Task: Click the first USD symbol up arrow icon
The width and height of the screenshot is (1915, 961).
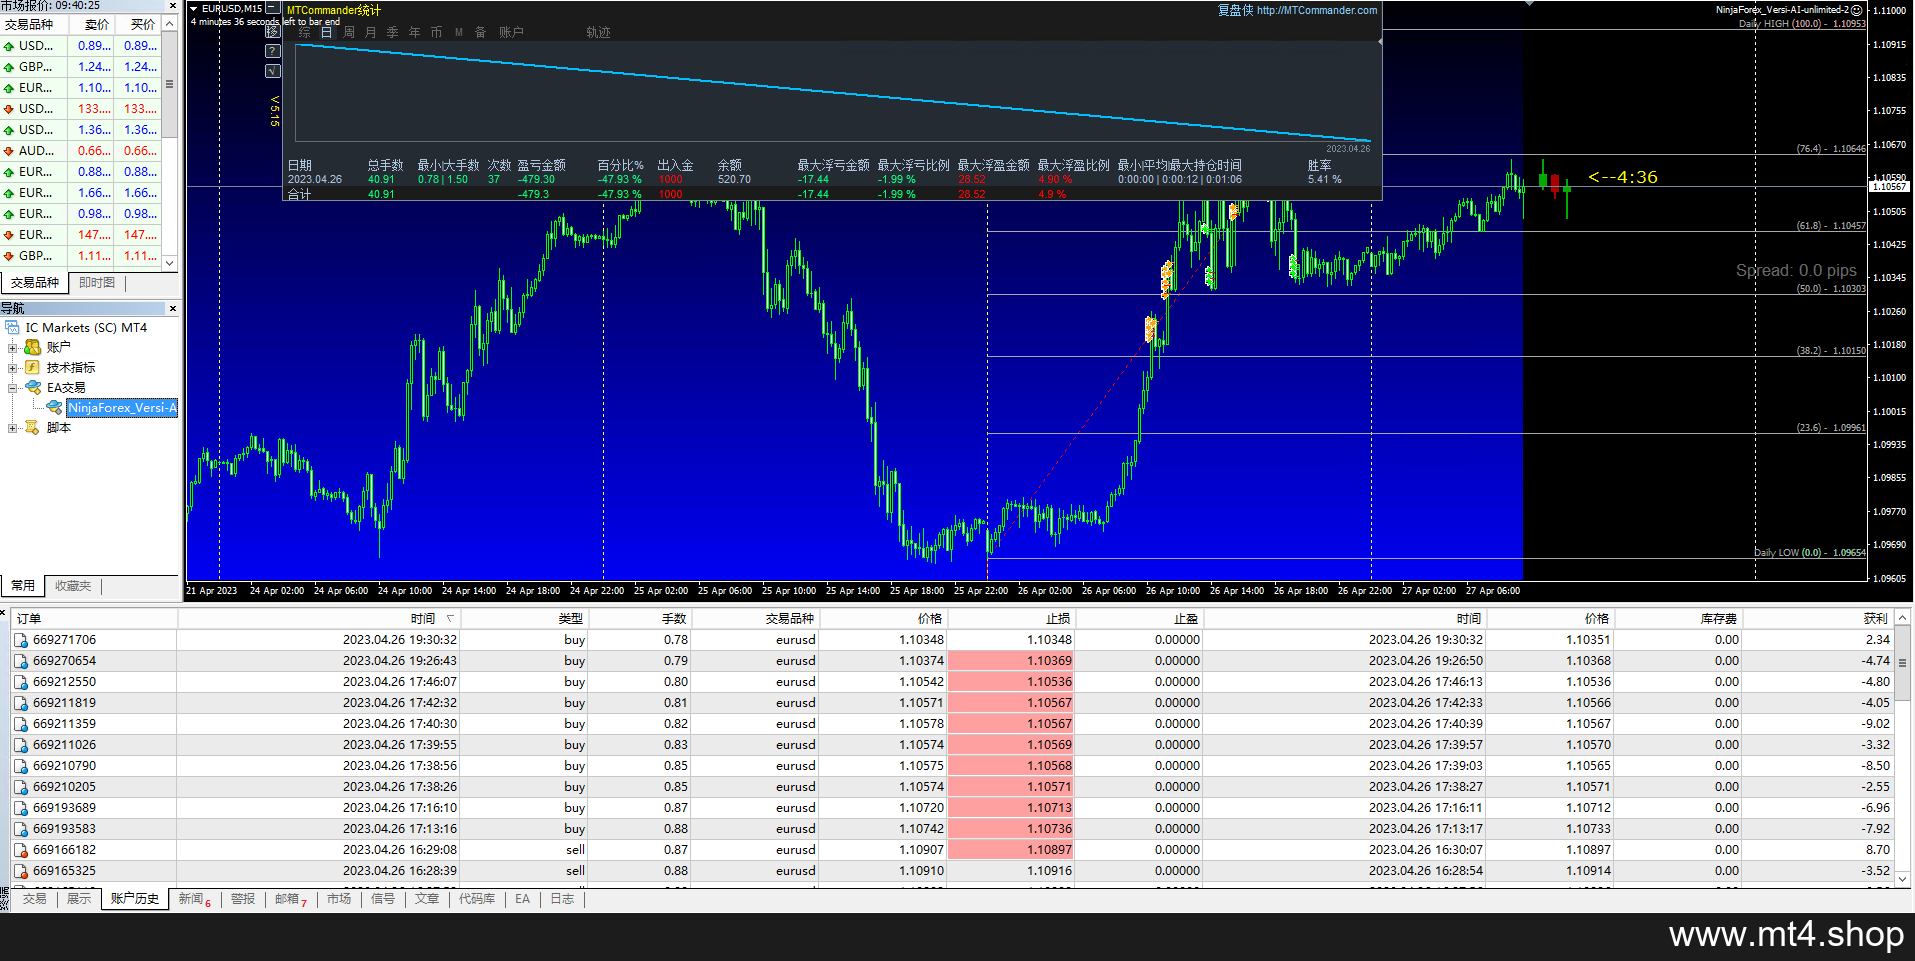Action: 9,46
